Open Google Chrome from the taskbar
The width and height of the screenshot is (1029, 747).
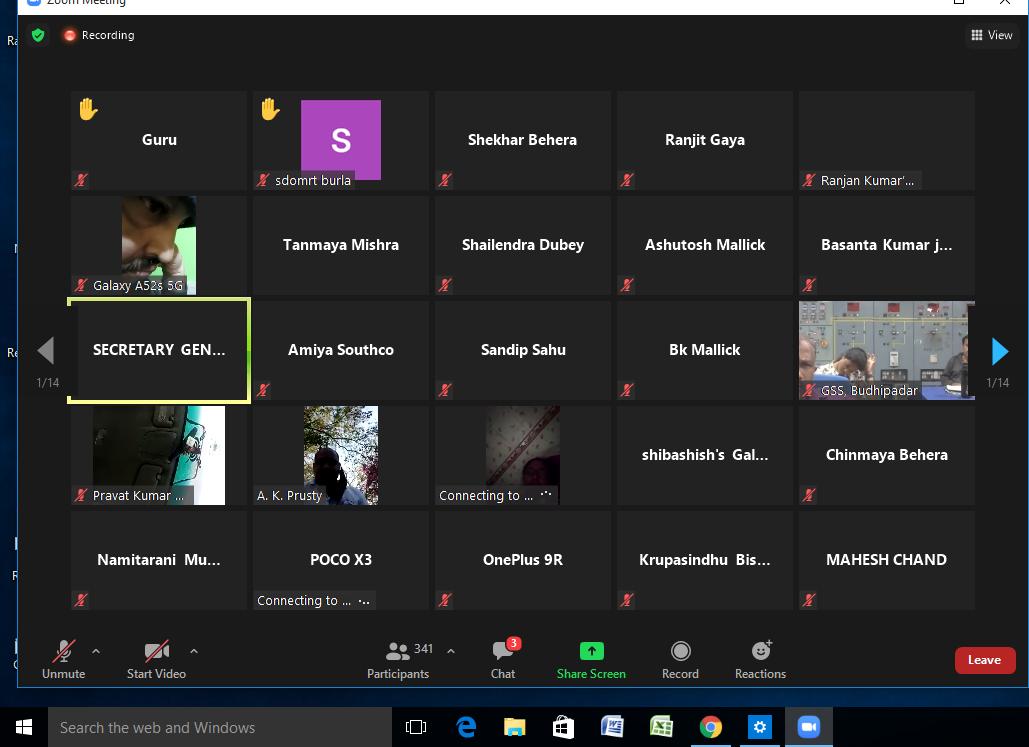coord(711,727)
